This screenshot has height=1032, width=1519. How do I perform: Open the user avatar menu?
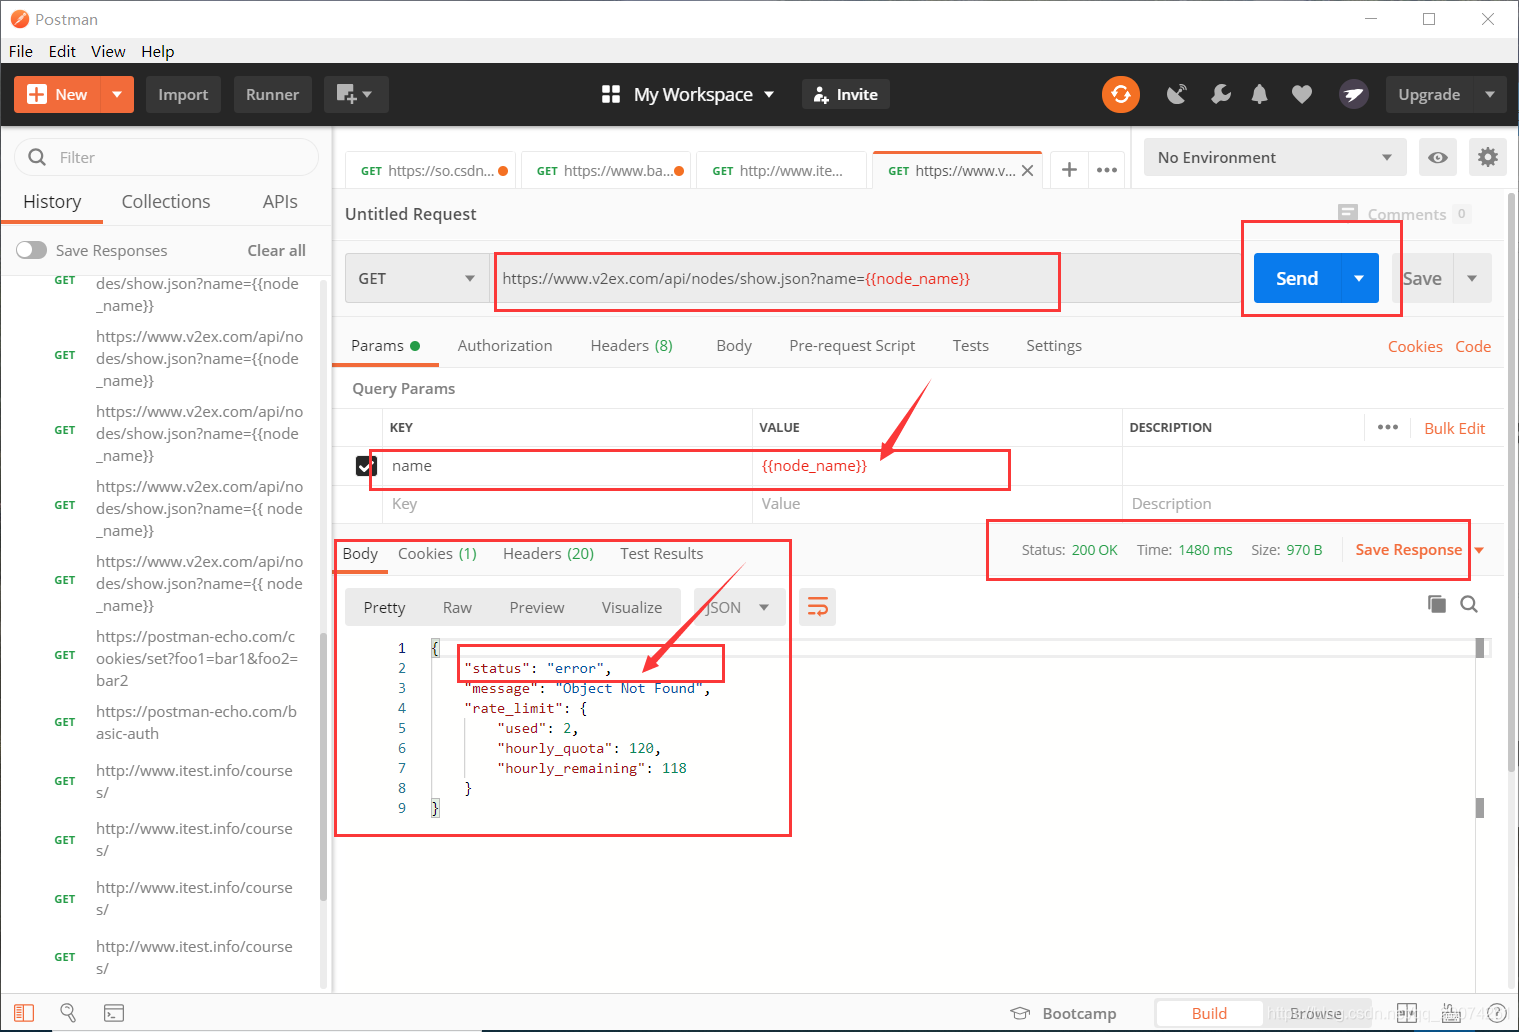tap(1354, 94)
